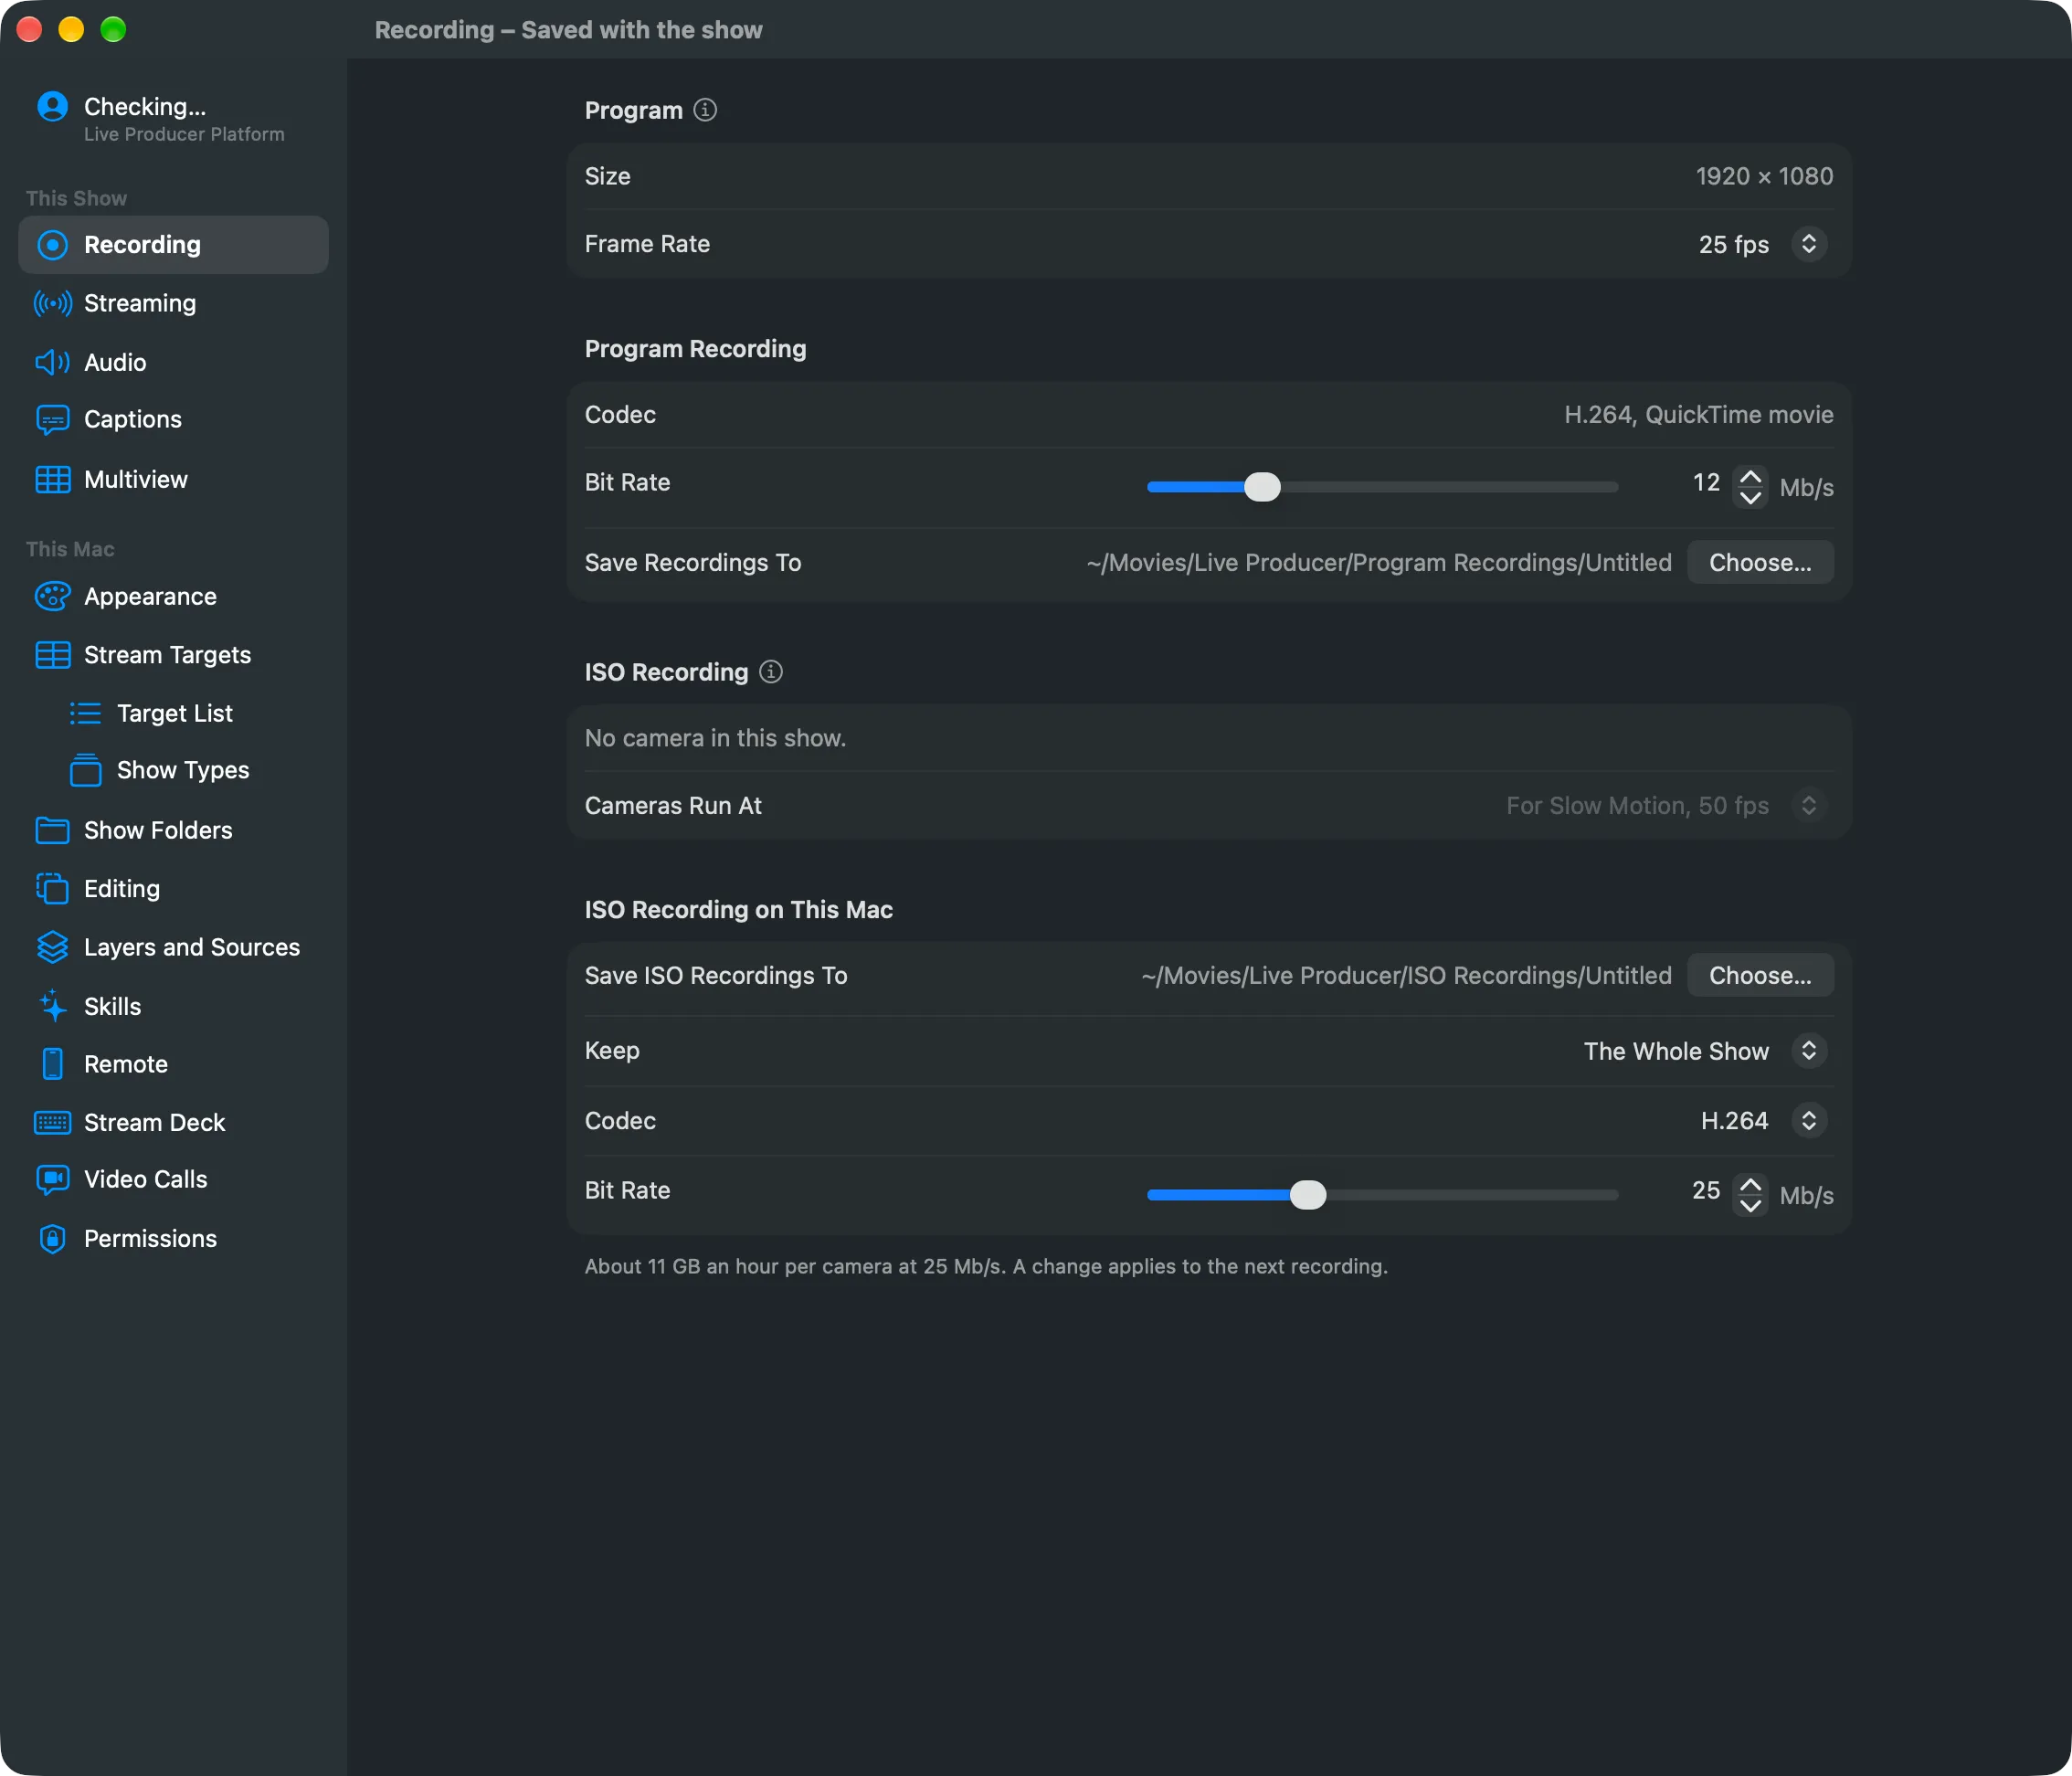Image resolution: width=2072 pixels, height=1776 pixels.
Task: Open the Cameras Run At dropdown
Action: (x=1666, y=806)
